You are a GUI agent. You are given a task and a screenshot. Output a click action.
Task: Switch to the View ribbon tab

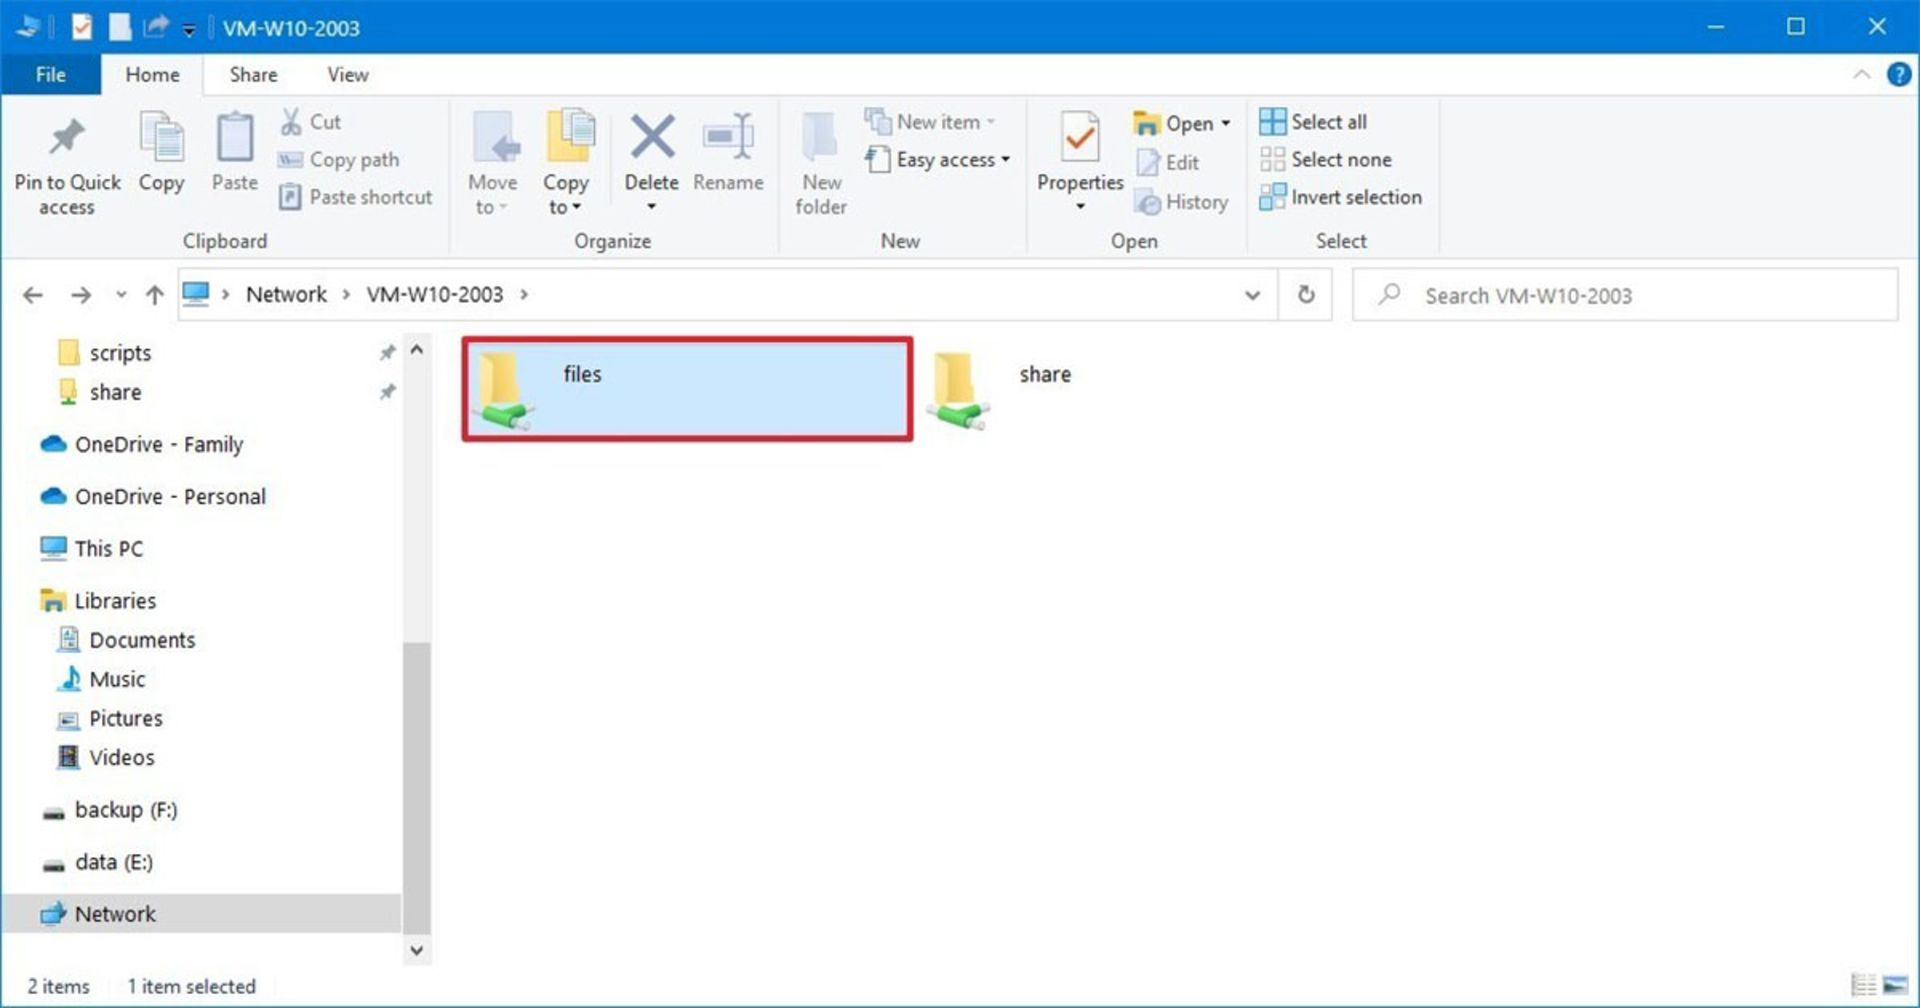pos(347,75)
